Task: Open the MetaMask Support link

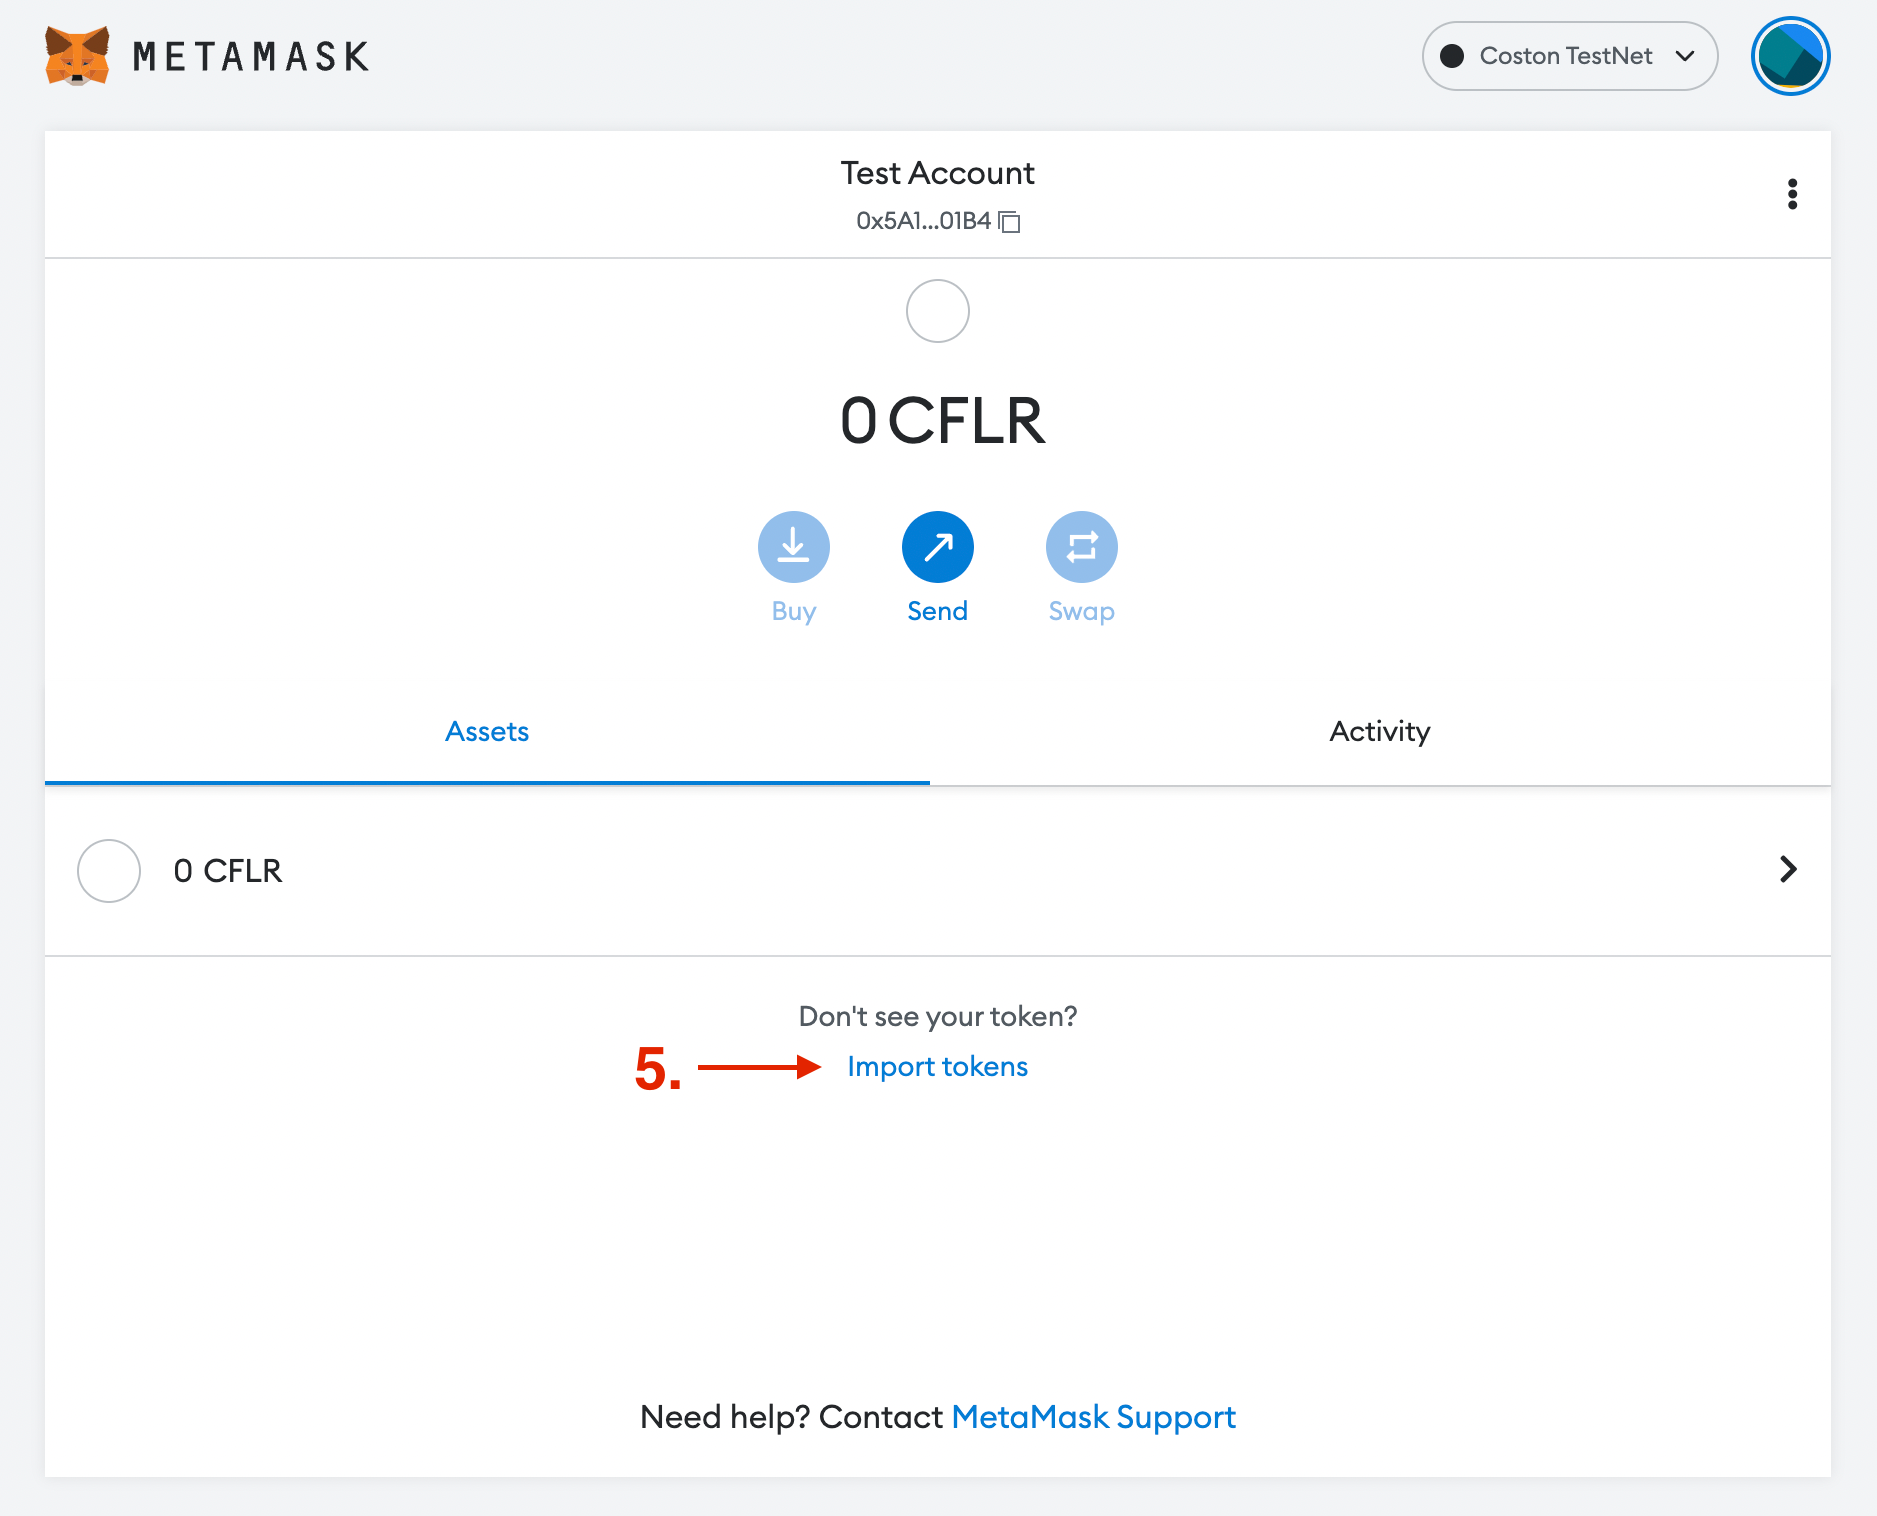Action: 1094,1417
